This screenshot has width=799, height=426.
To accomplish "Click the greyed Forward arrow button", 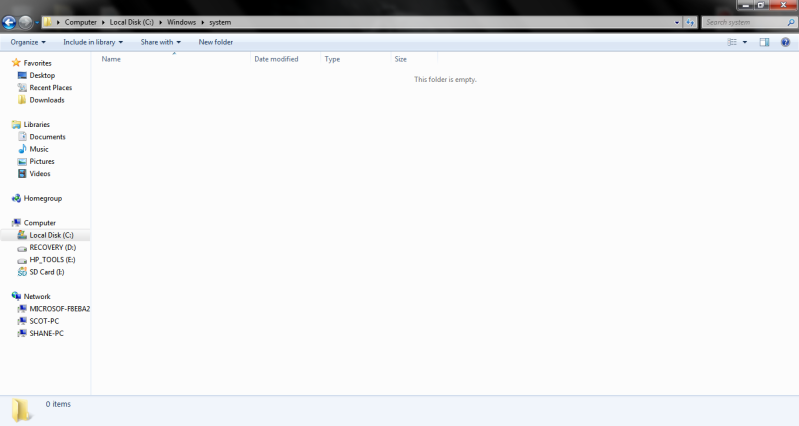I will [25, 22].
